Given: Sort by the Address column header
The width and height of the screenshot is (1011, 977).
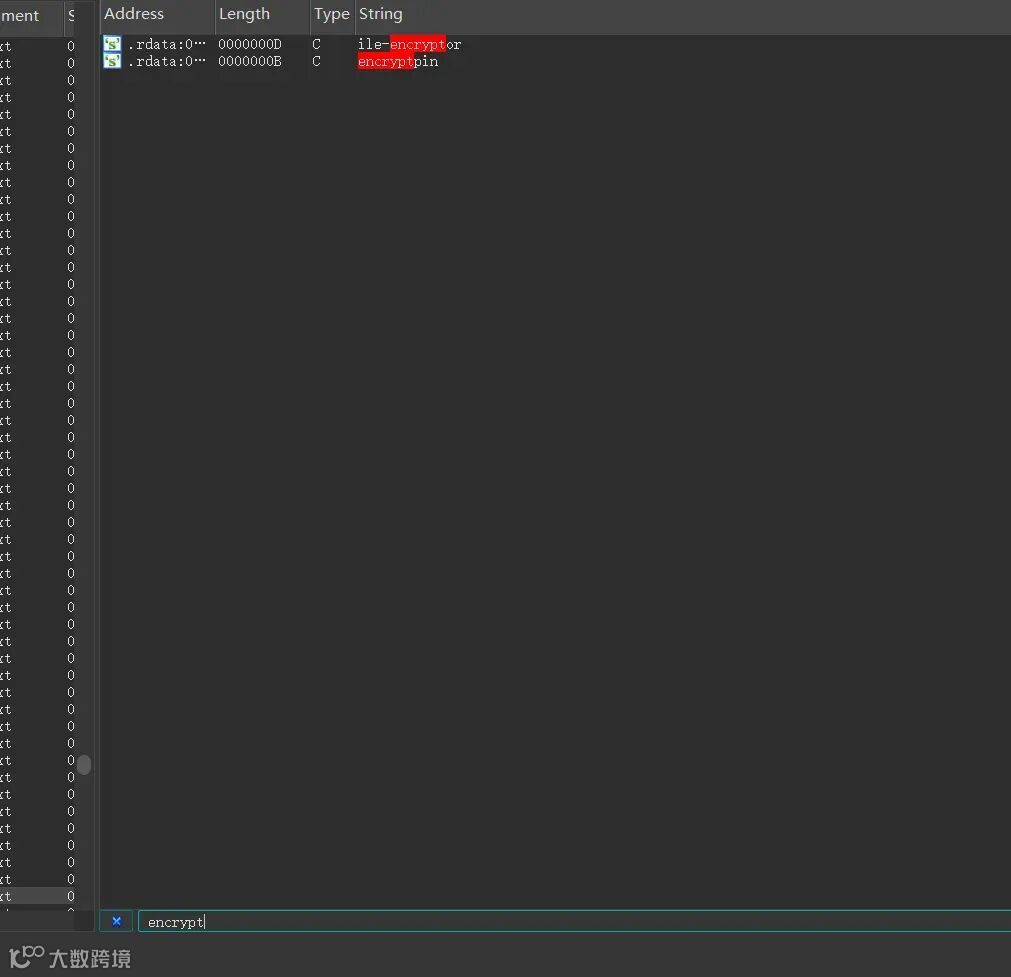Looking at the screenshot, I should (x=157, y=14).
